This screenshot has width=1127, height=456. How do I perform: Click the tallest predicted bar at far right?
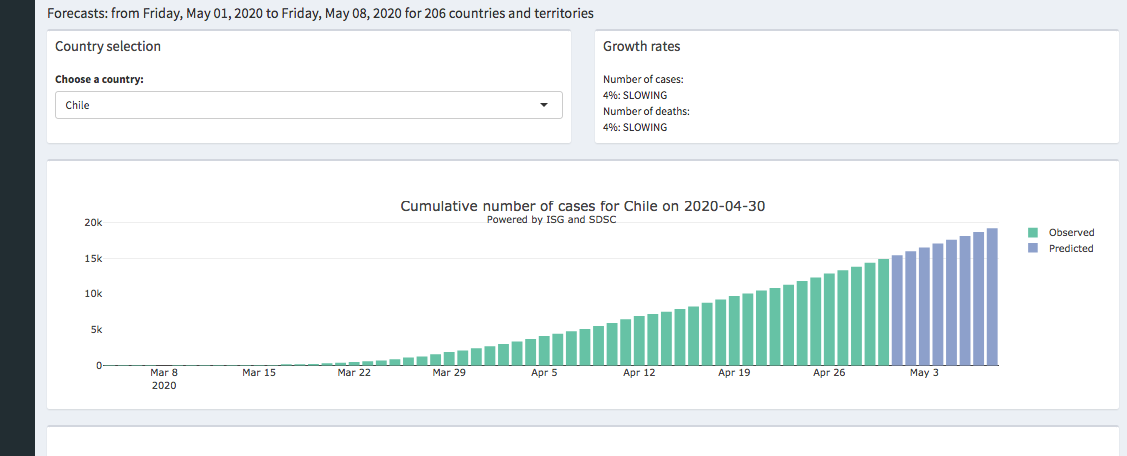point(992,297)
